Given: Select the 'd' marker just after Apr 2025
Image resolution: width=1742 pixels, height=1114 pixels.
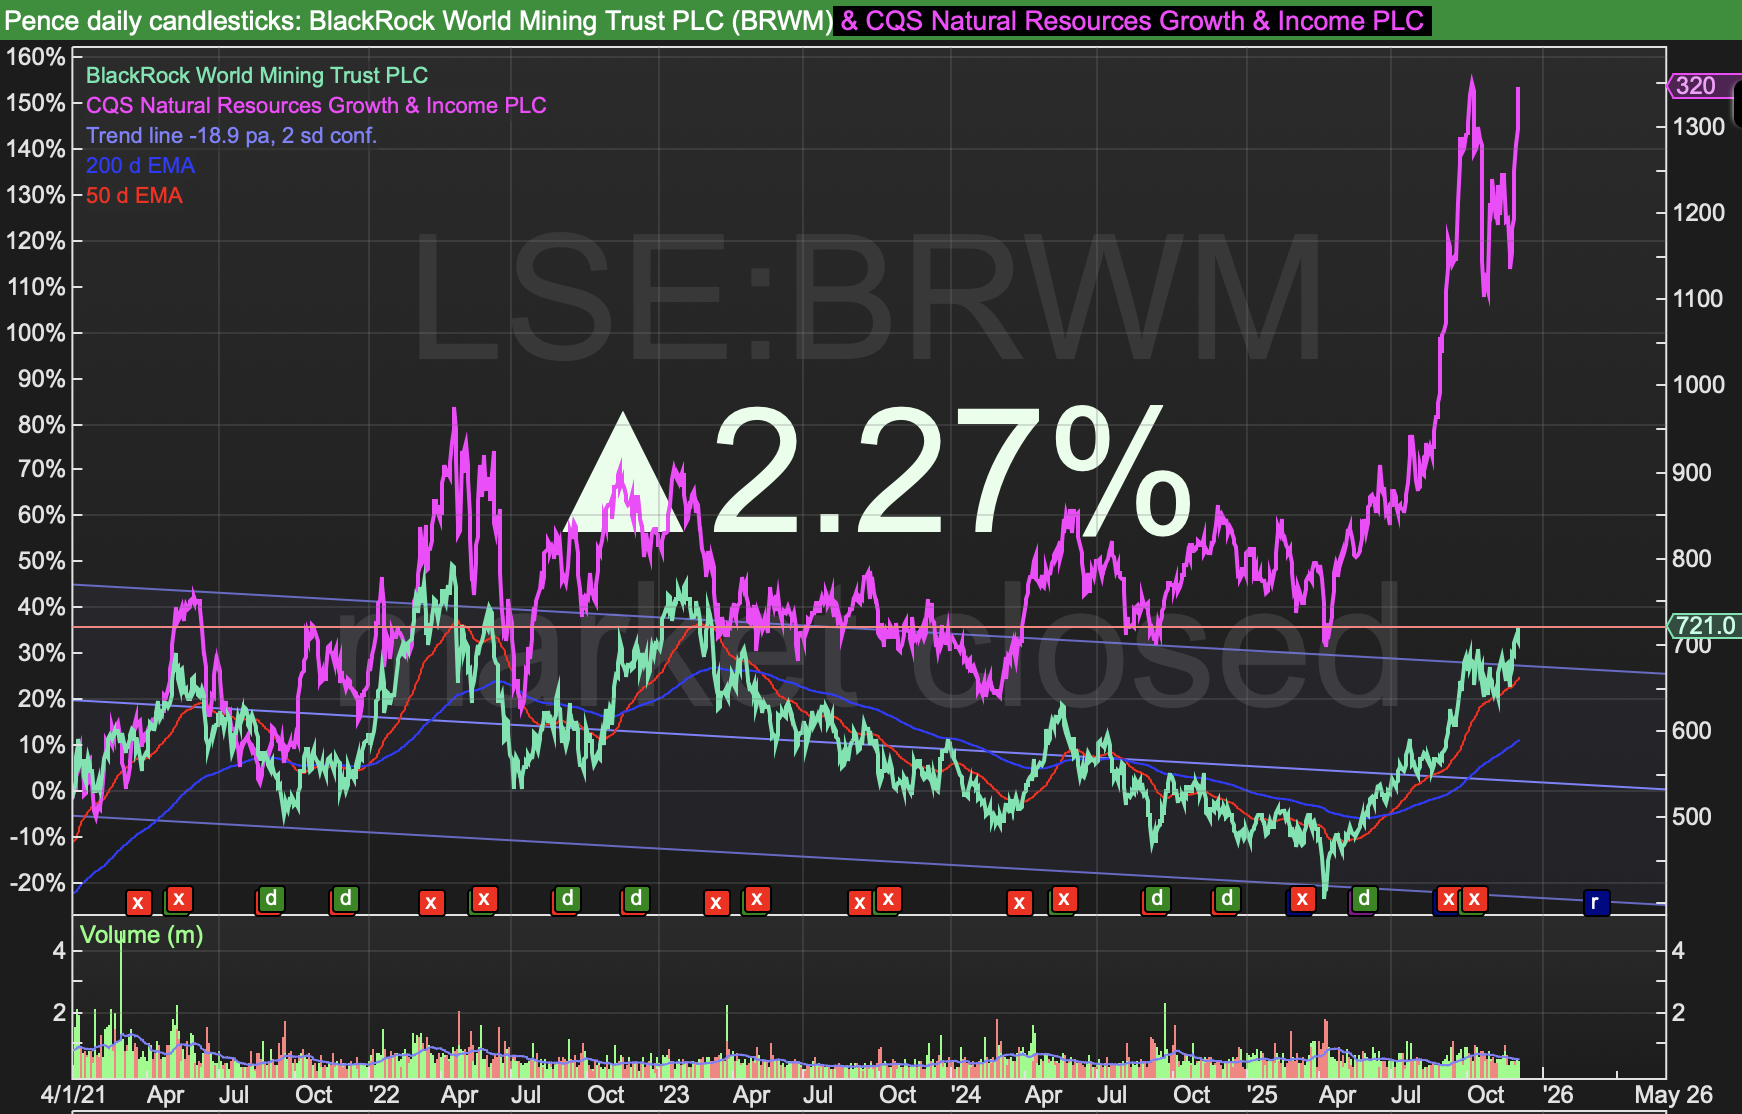Looking at the screenshot, I should [1364, 899].
